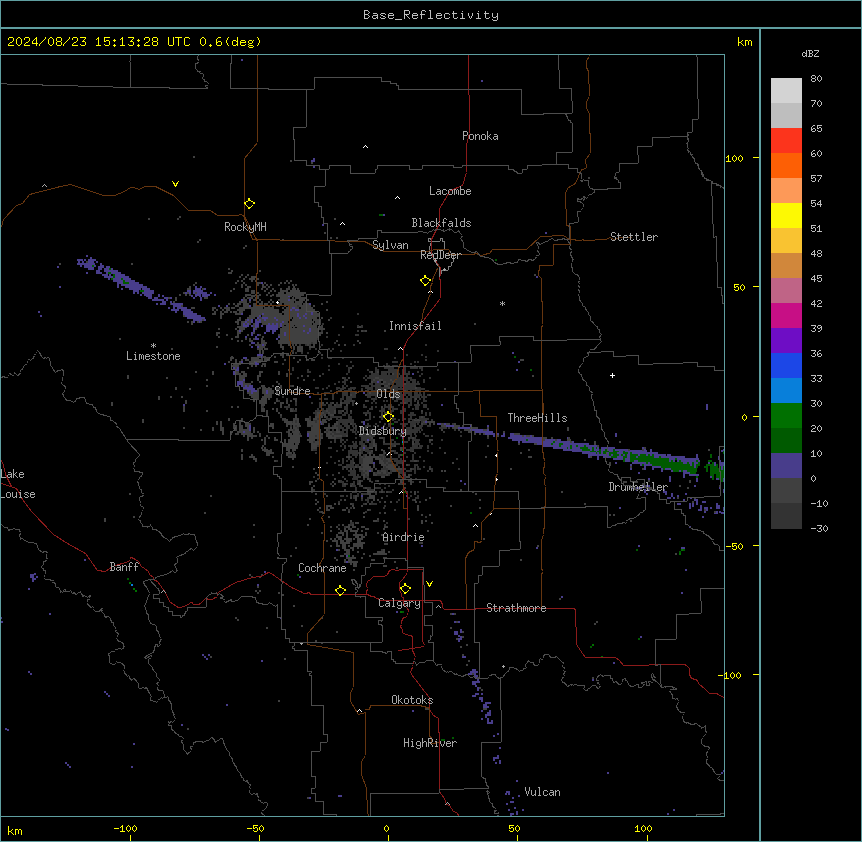
Task: Click the Blackfalds city label
Action: pos(441,223)
